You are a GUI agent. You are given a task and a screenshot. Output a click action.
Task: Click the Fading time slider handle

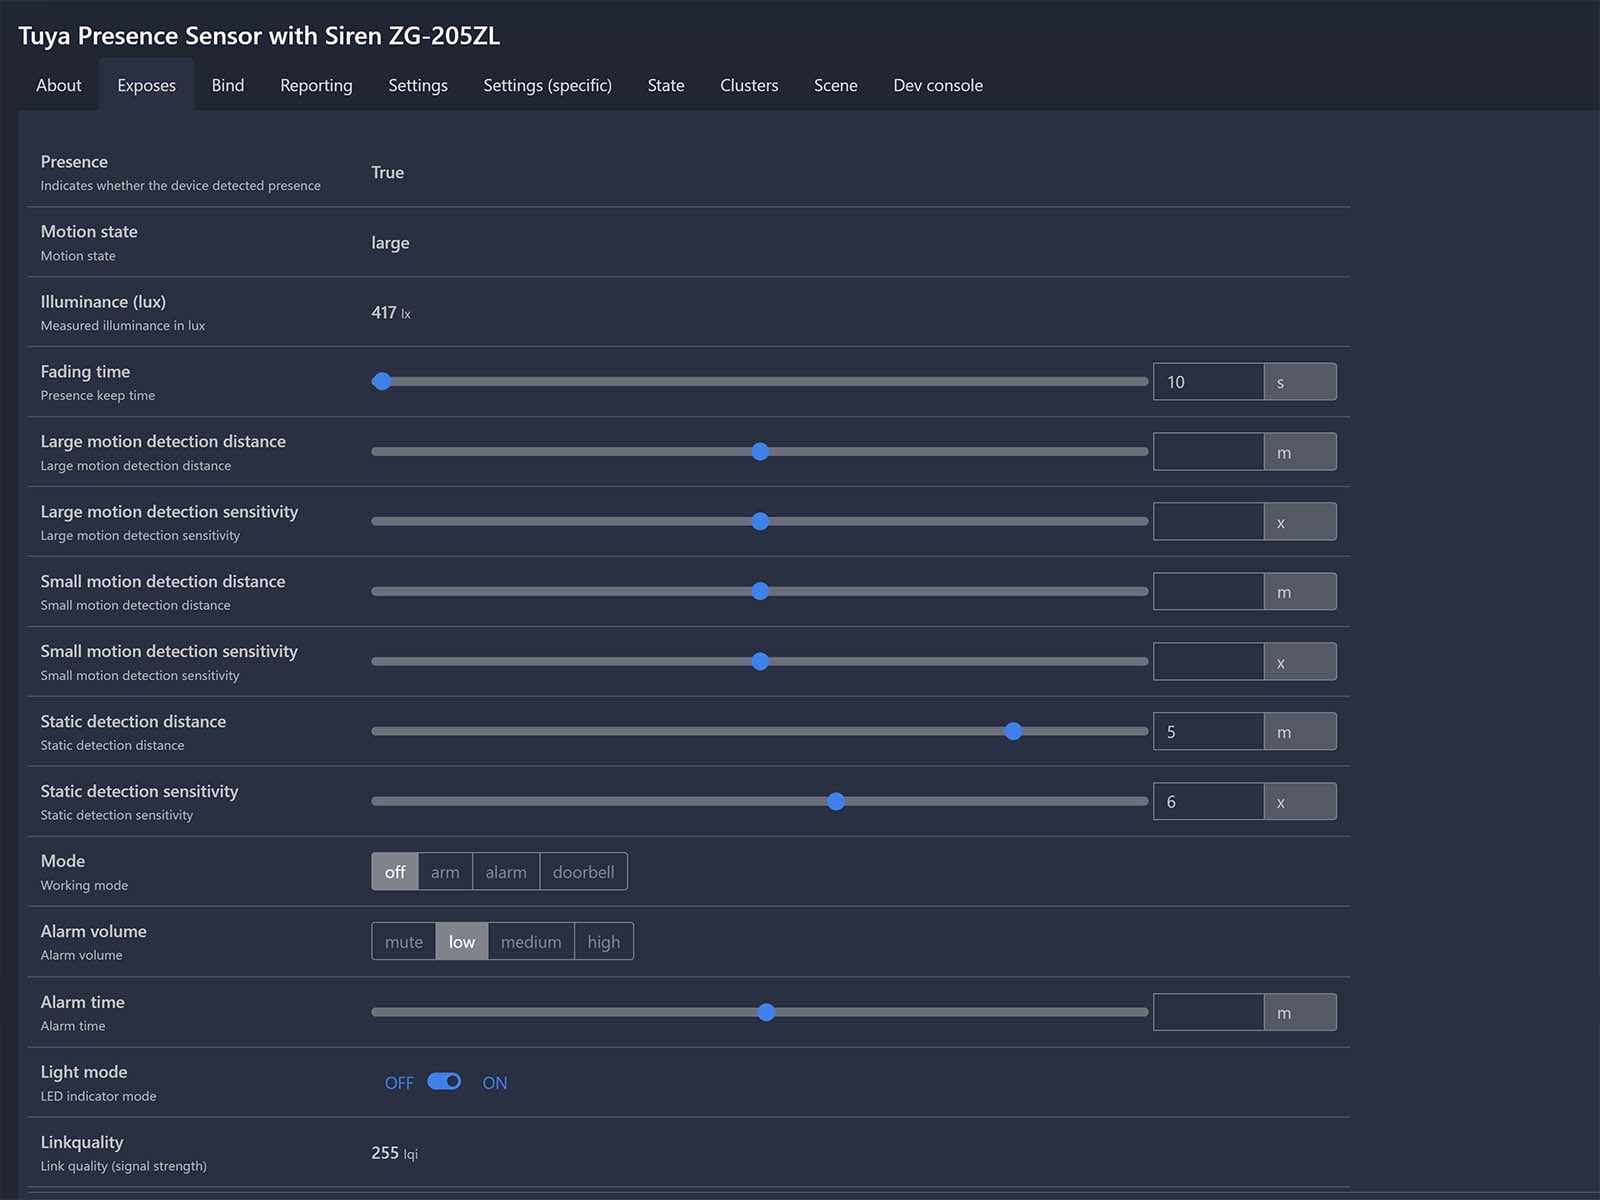tap(381, 381)
